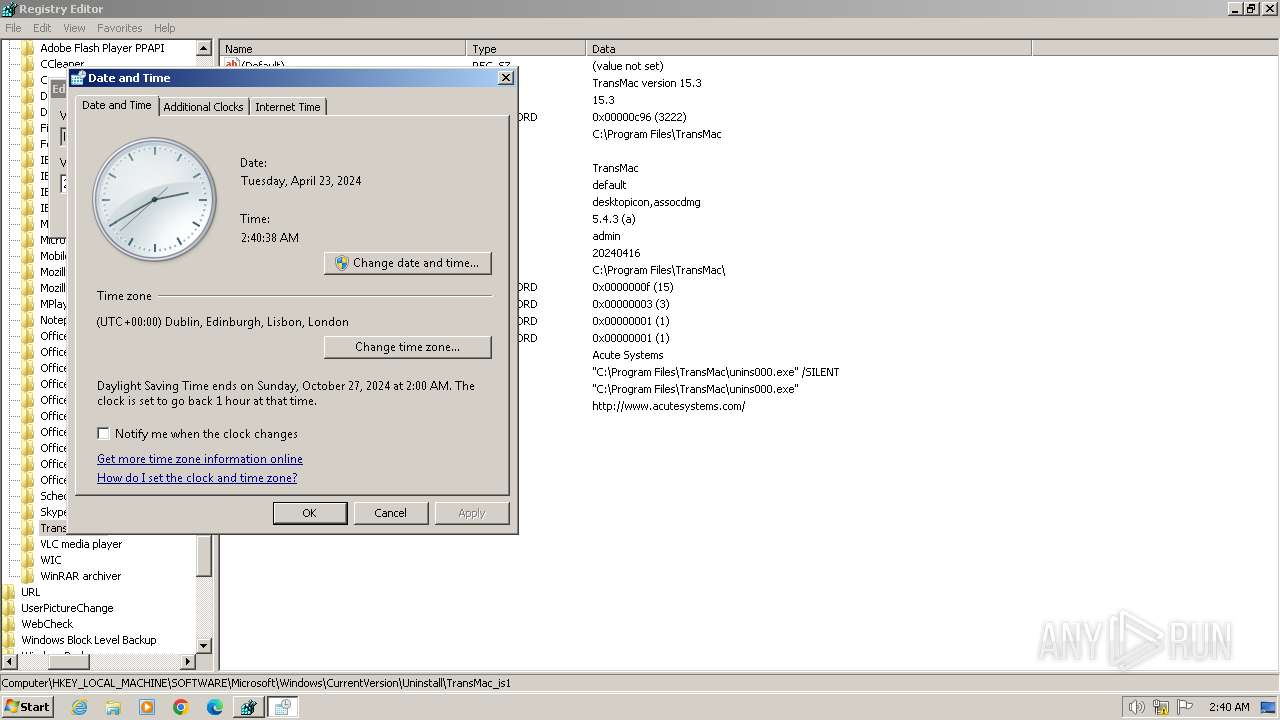Click the Show desktop button
Viewport: 1280px width, 720px height.
(x=1268, y=707)
